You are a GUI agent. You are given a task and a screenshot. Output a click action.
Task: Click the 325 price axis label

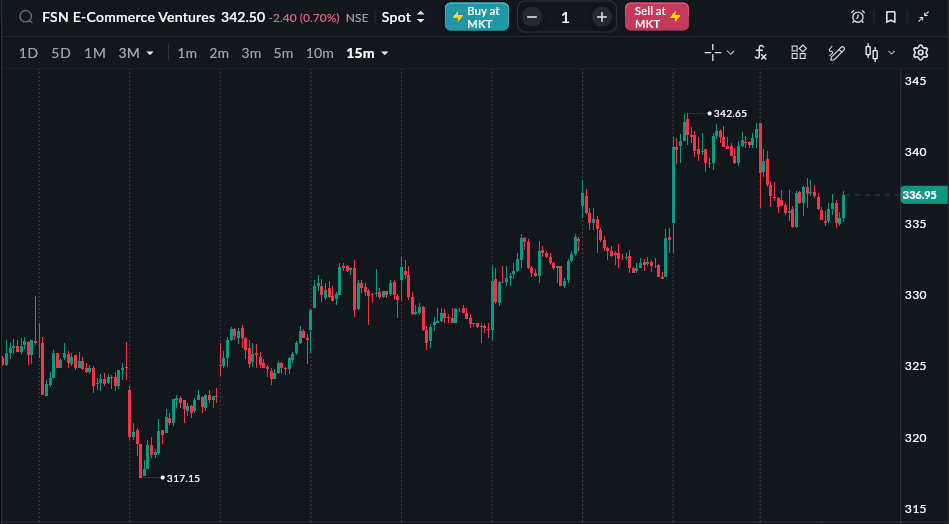(x=915, y=366)
